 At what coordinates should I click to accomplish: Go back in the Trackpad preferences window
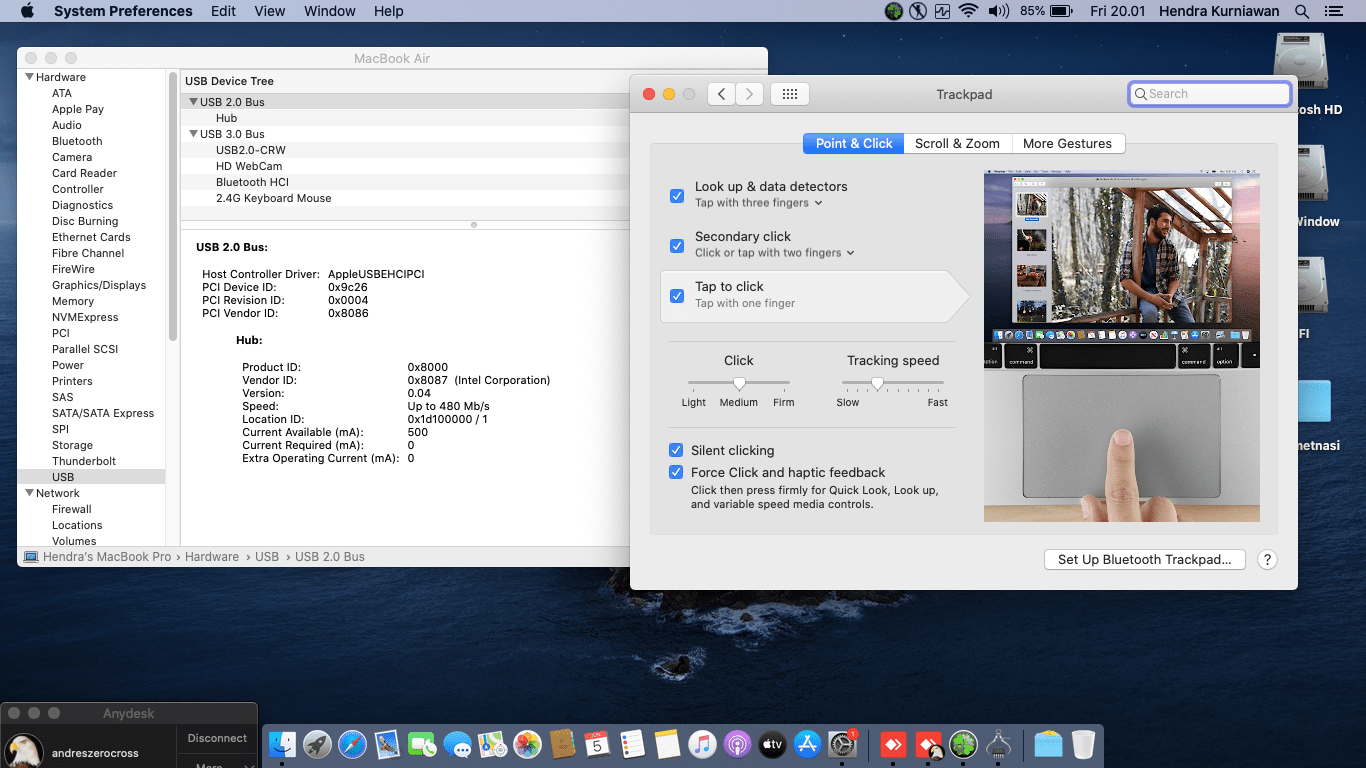coord(722,94)
